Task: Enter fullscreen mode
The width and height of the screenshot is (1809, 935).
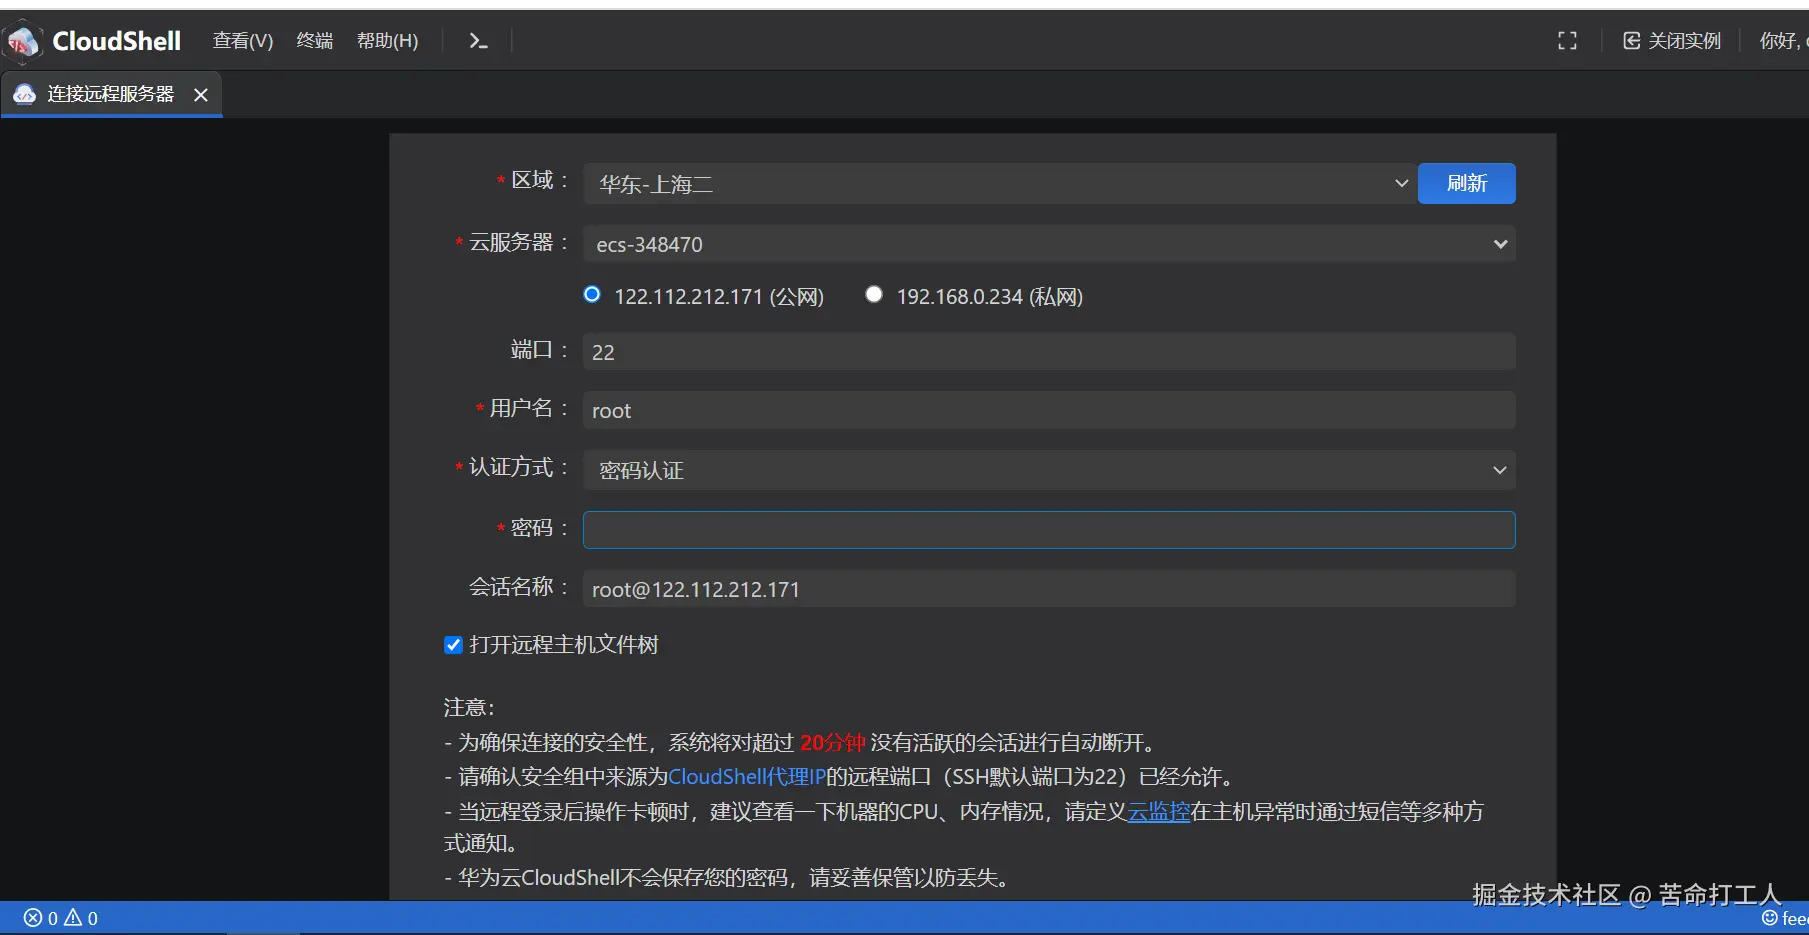Action: [1566, 41]
